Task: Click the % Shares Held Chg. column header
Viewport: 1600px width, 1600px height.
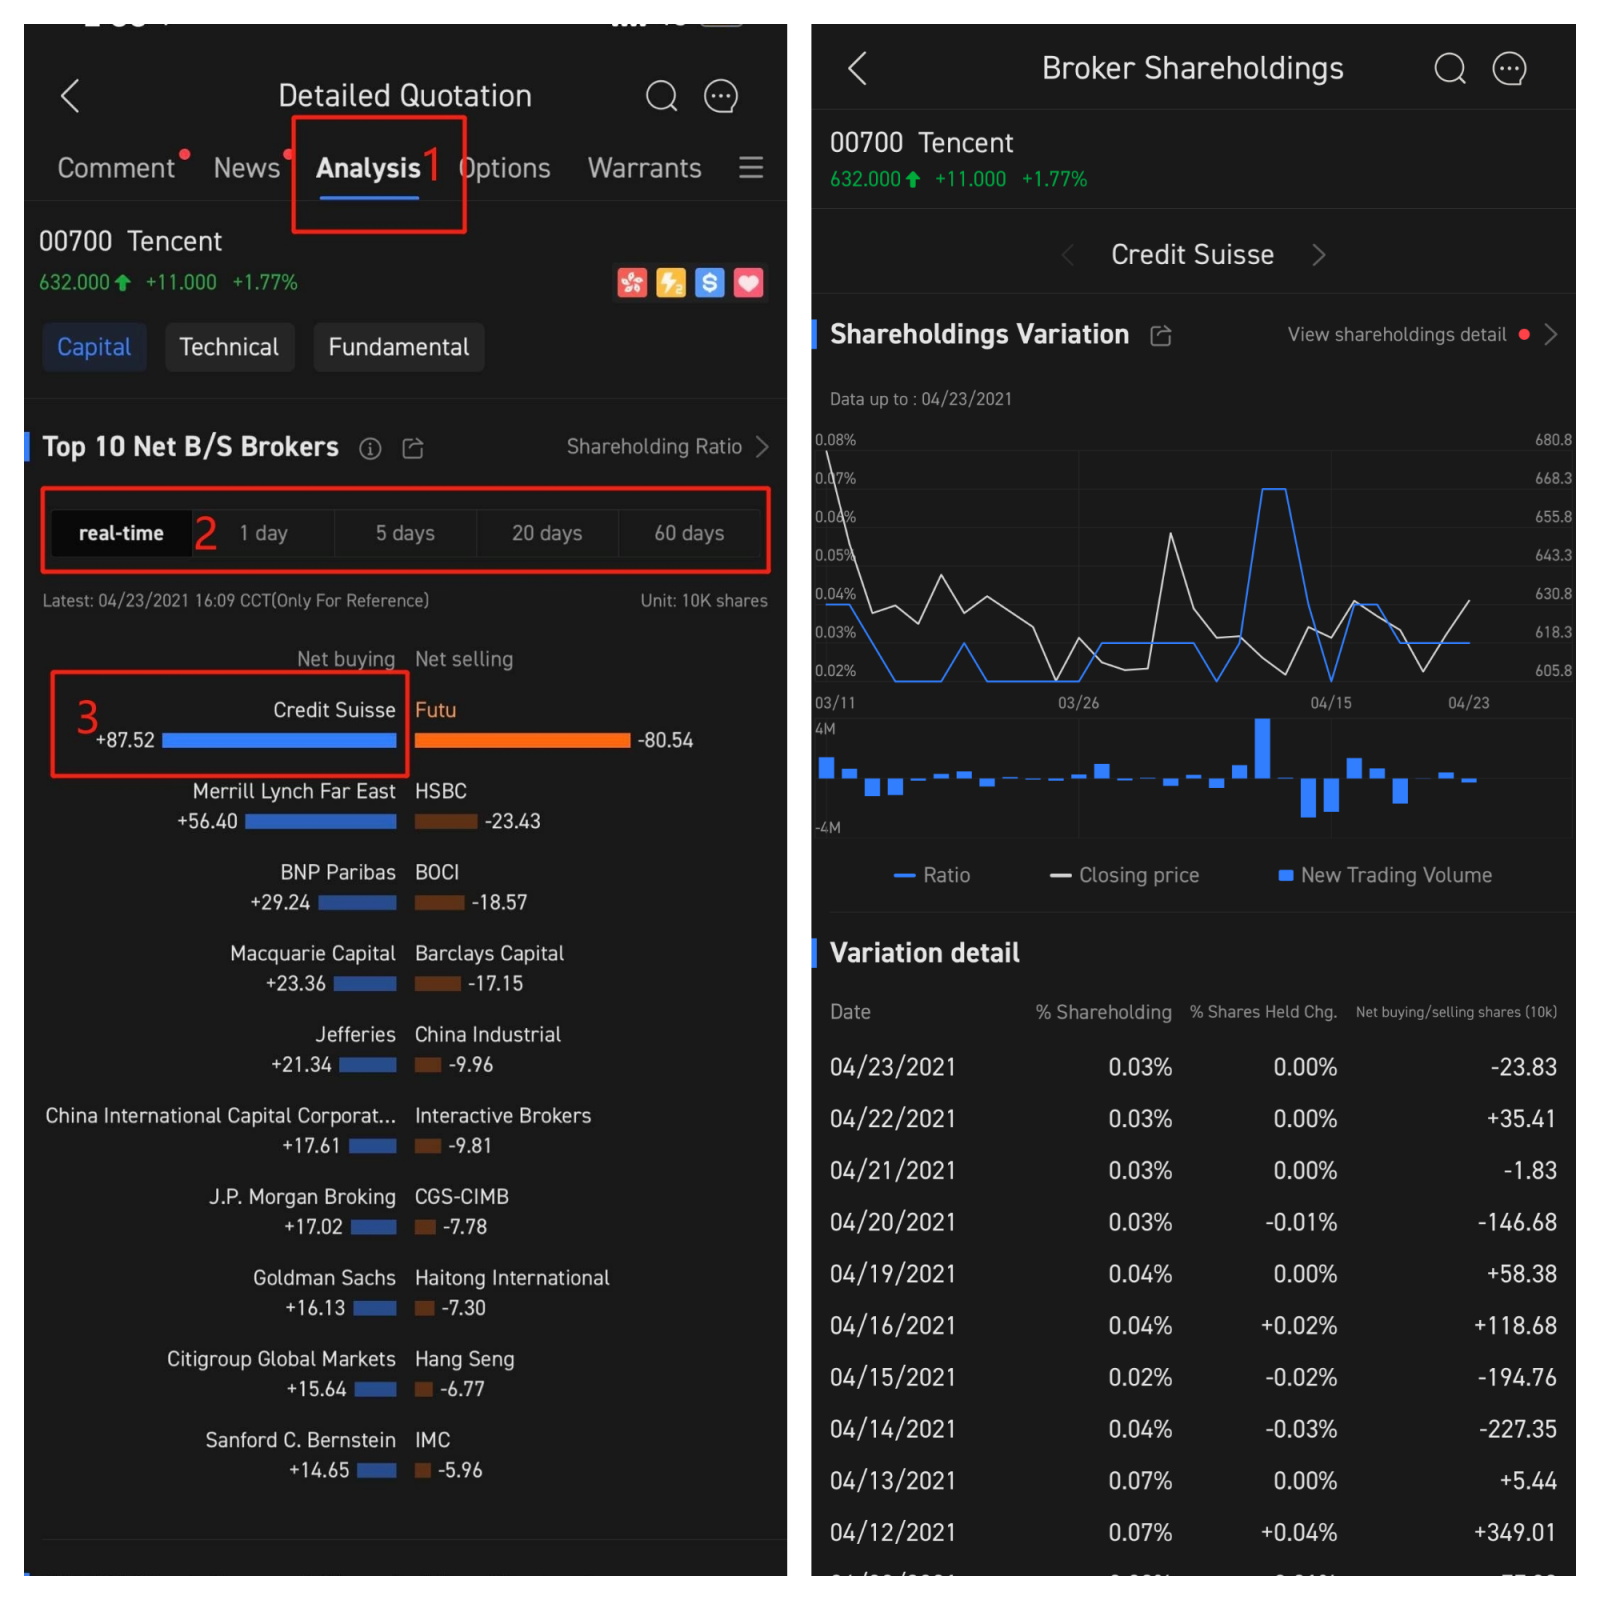Action: click(1263, 1012)
